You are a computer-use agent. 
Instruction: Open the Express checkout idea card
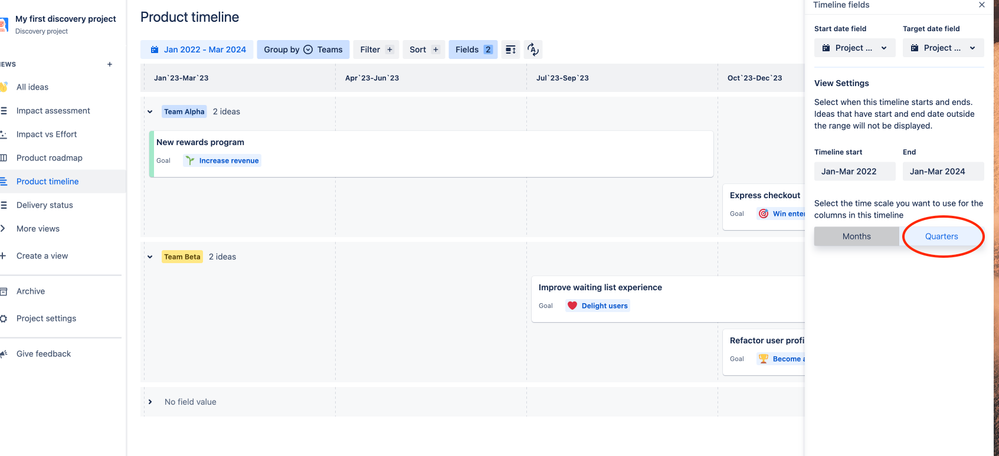point(764,207)
